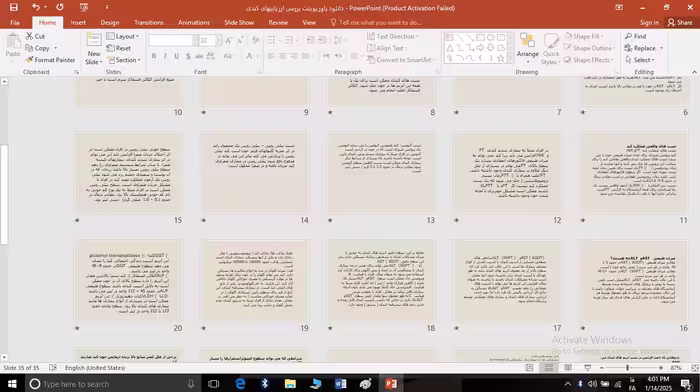The height and width of the screenshot is (392, 700).
Task: Click the PowerPoint taskbar icon
Action: click(x=391, y=384)
